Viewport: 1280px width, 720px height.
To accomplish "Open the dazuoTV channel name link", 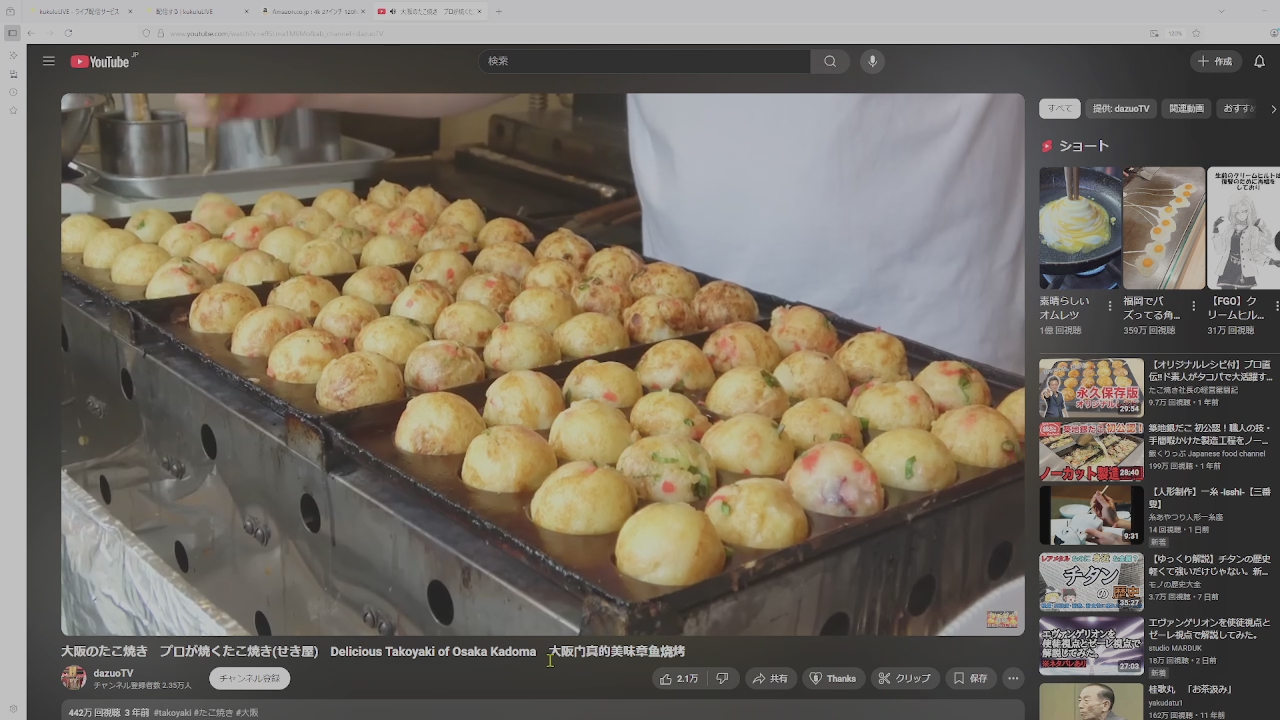I will [113, 673].
